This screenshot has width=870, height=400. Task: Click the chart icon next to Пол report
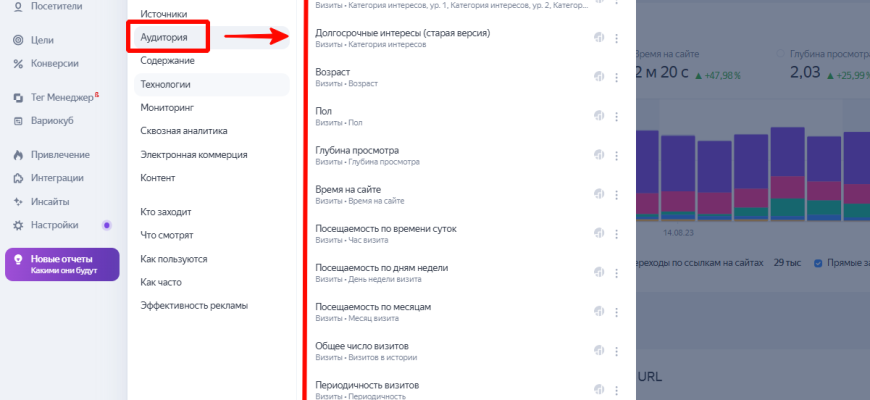[598, 116]
